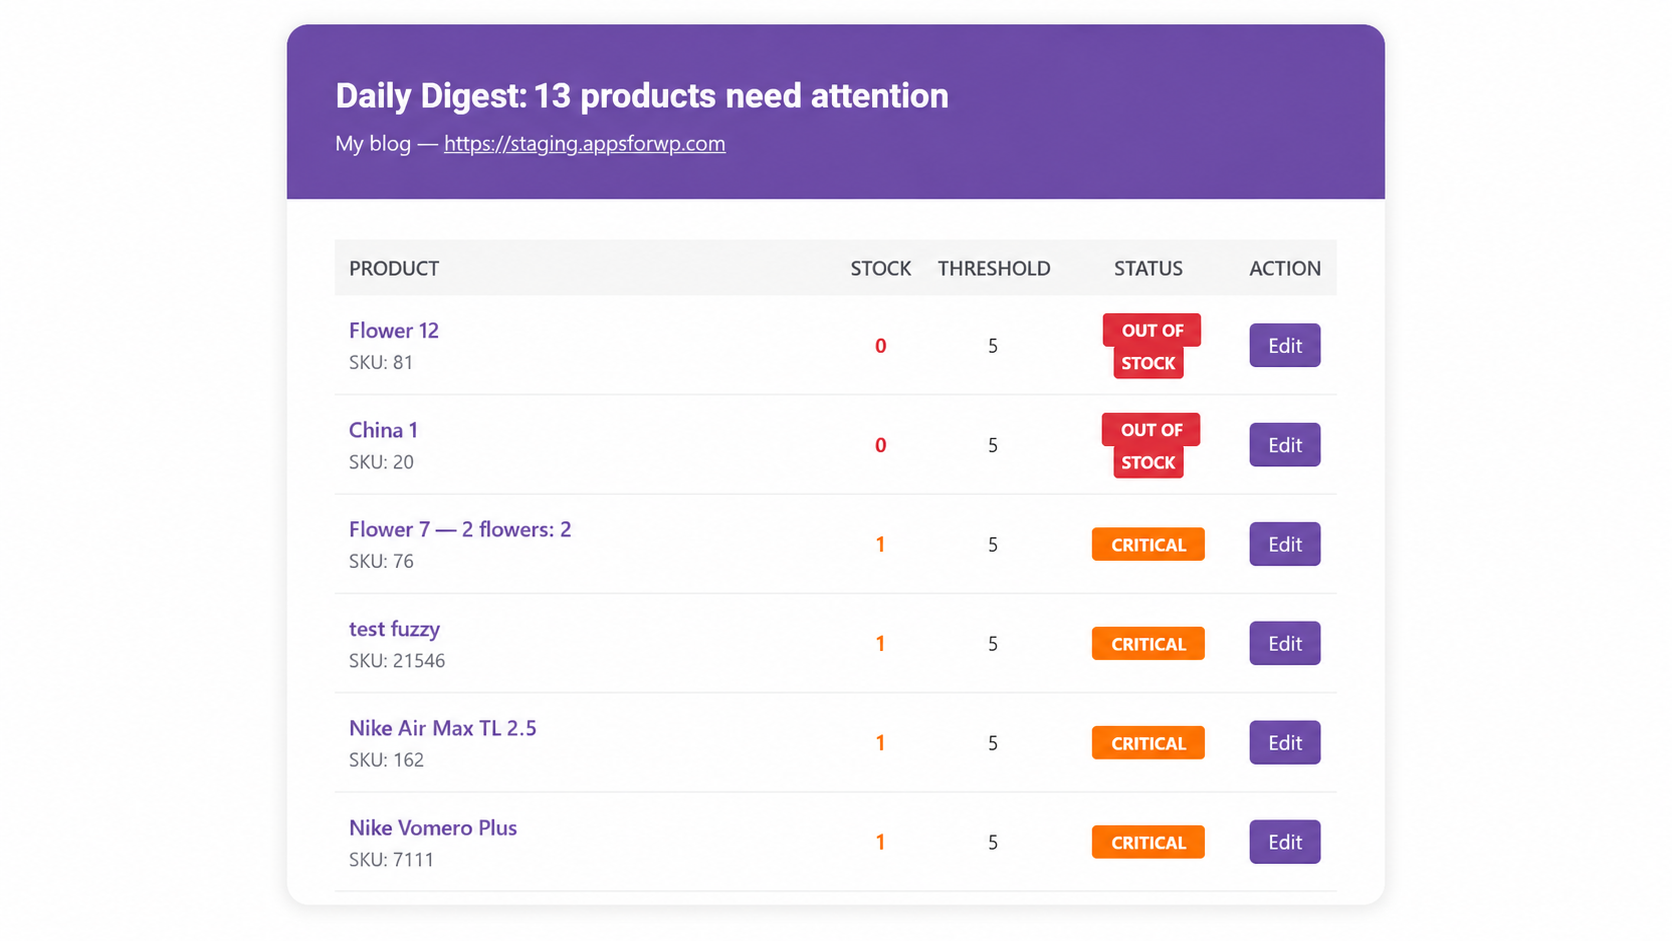
Task: Open the test fuzzy product link
Action: (394, 629)
